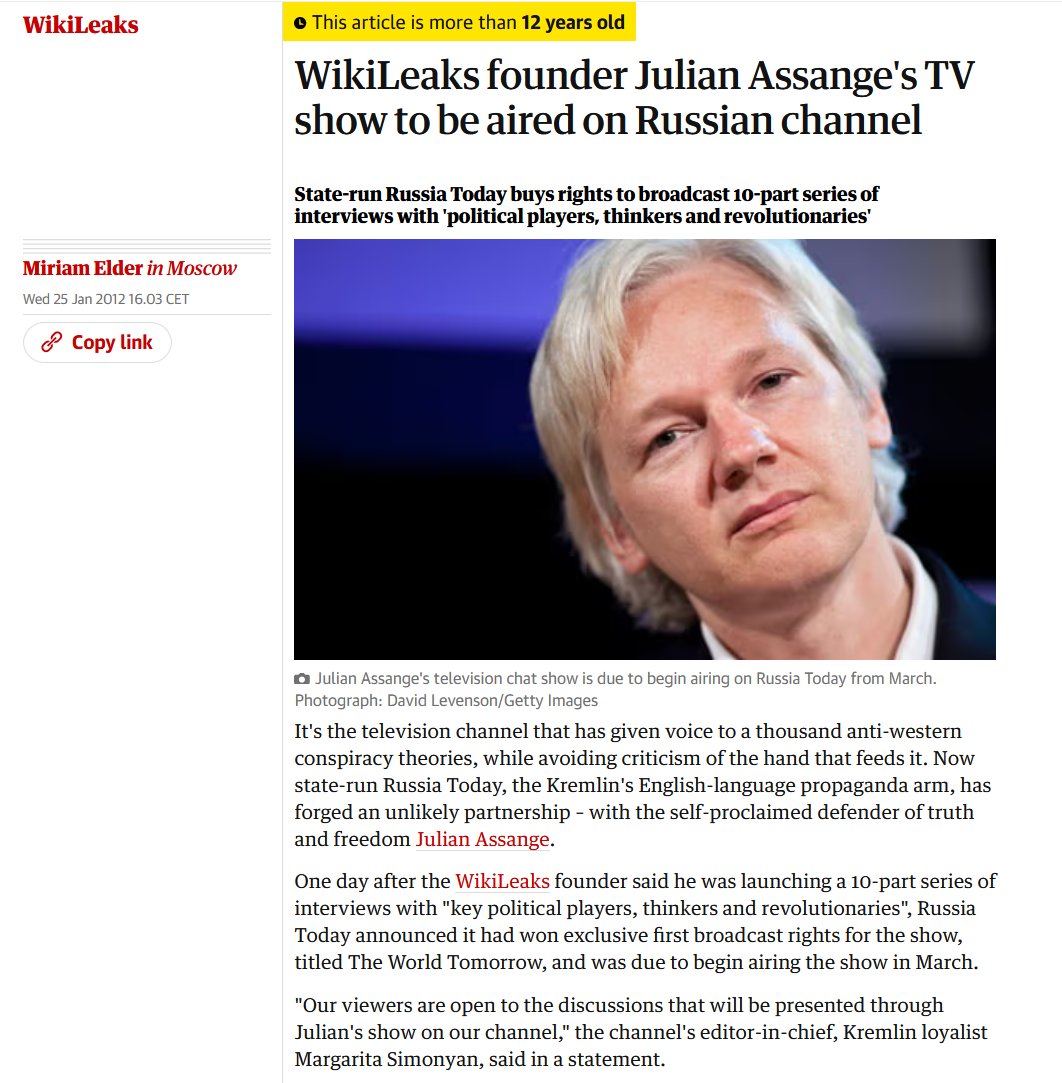The height and width of the screenshot is (1083, 1062).
Task: Click the yellow 'more than 12 years old' banner
Action: pyautogui.click(x=459, y=22)
